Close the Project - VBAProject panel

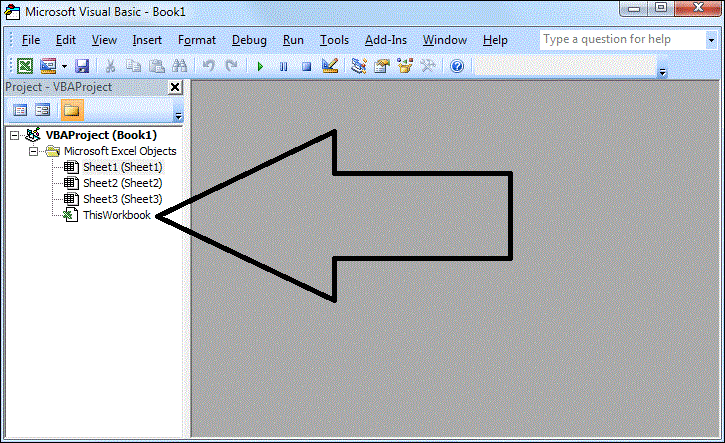[175, 87]
